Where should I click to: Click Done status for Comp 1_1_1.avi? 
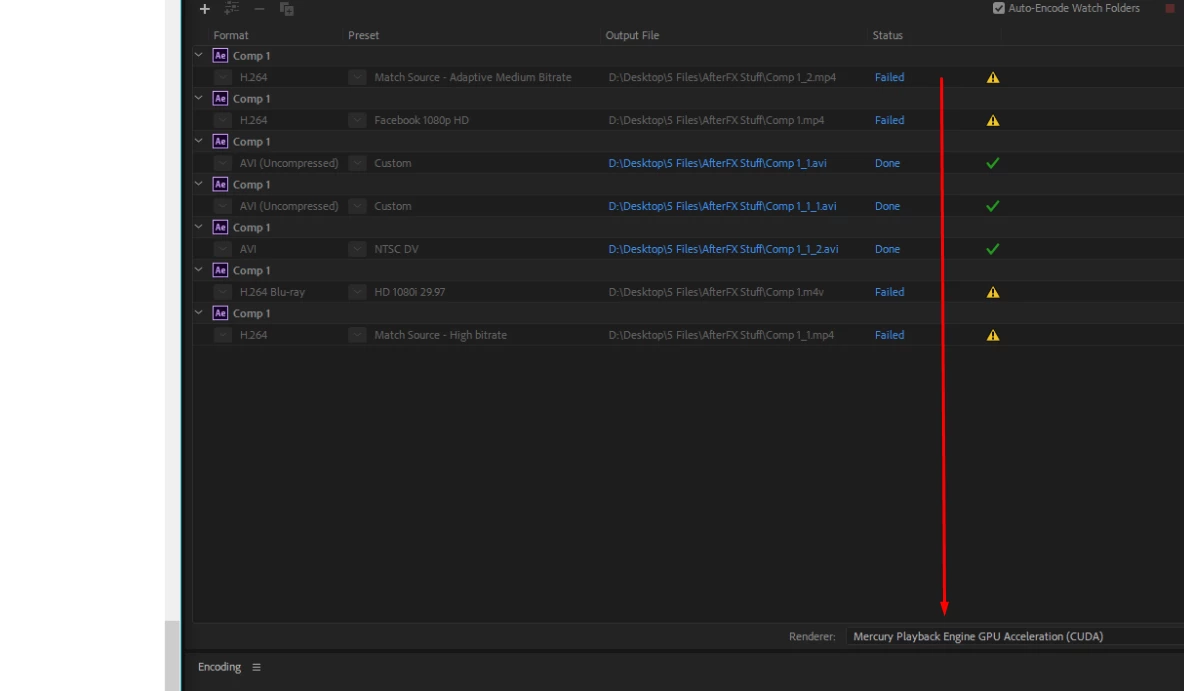[887, 206]
